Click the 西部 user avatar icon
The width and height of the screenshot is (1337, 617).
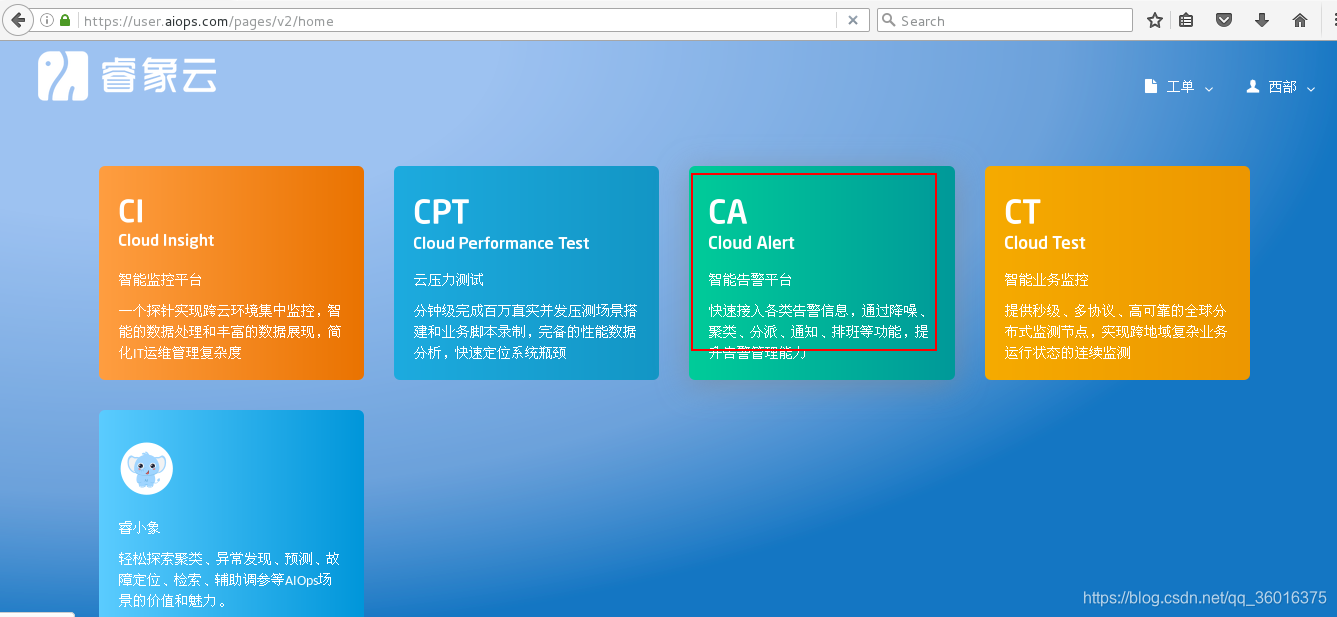[x=1253, y=87]
